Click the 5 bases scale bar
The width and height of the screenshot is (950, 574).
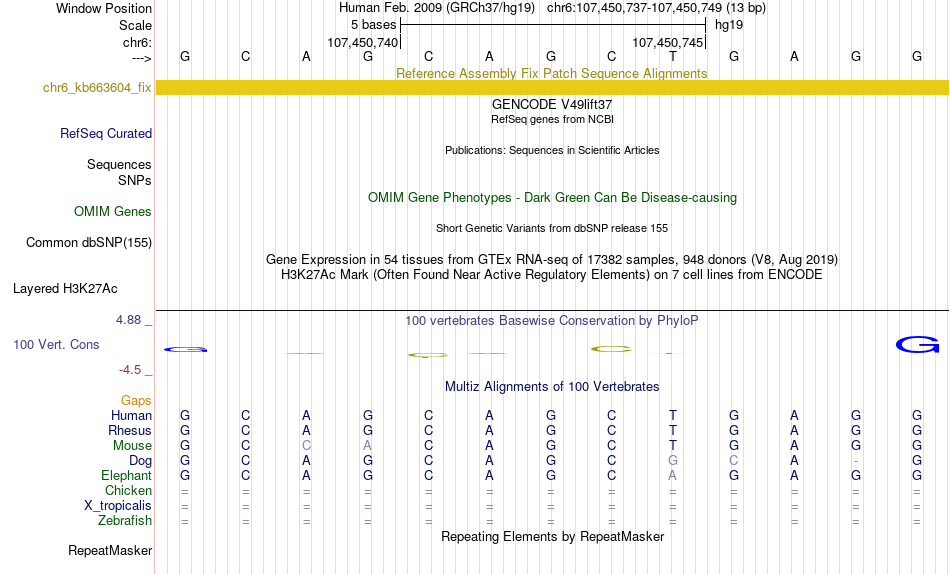(x=553, y=25)
